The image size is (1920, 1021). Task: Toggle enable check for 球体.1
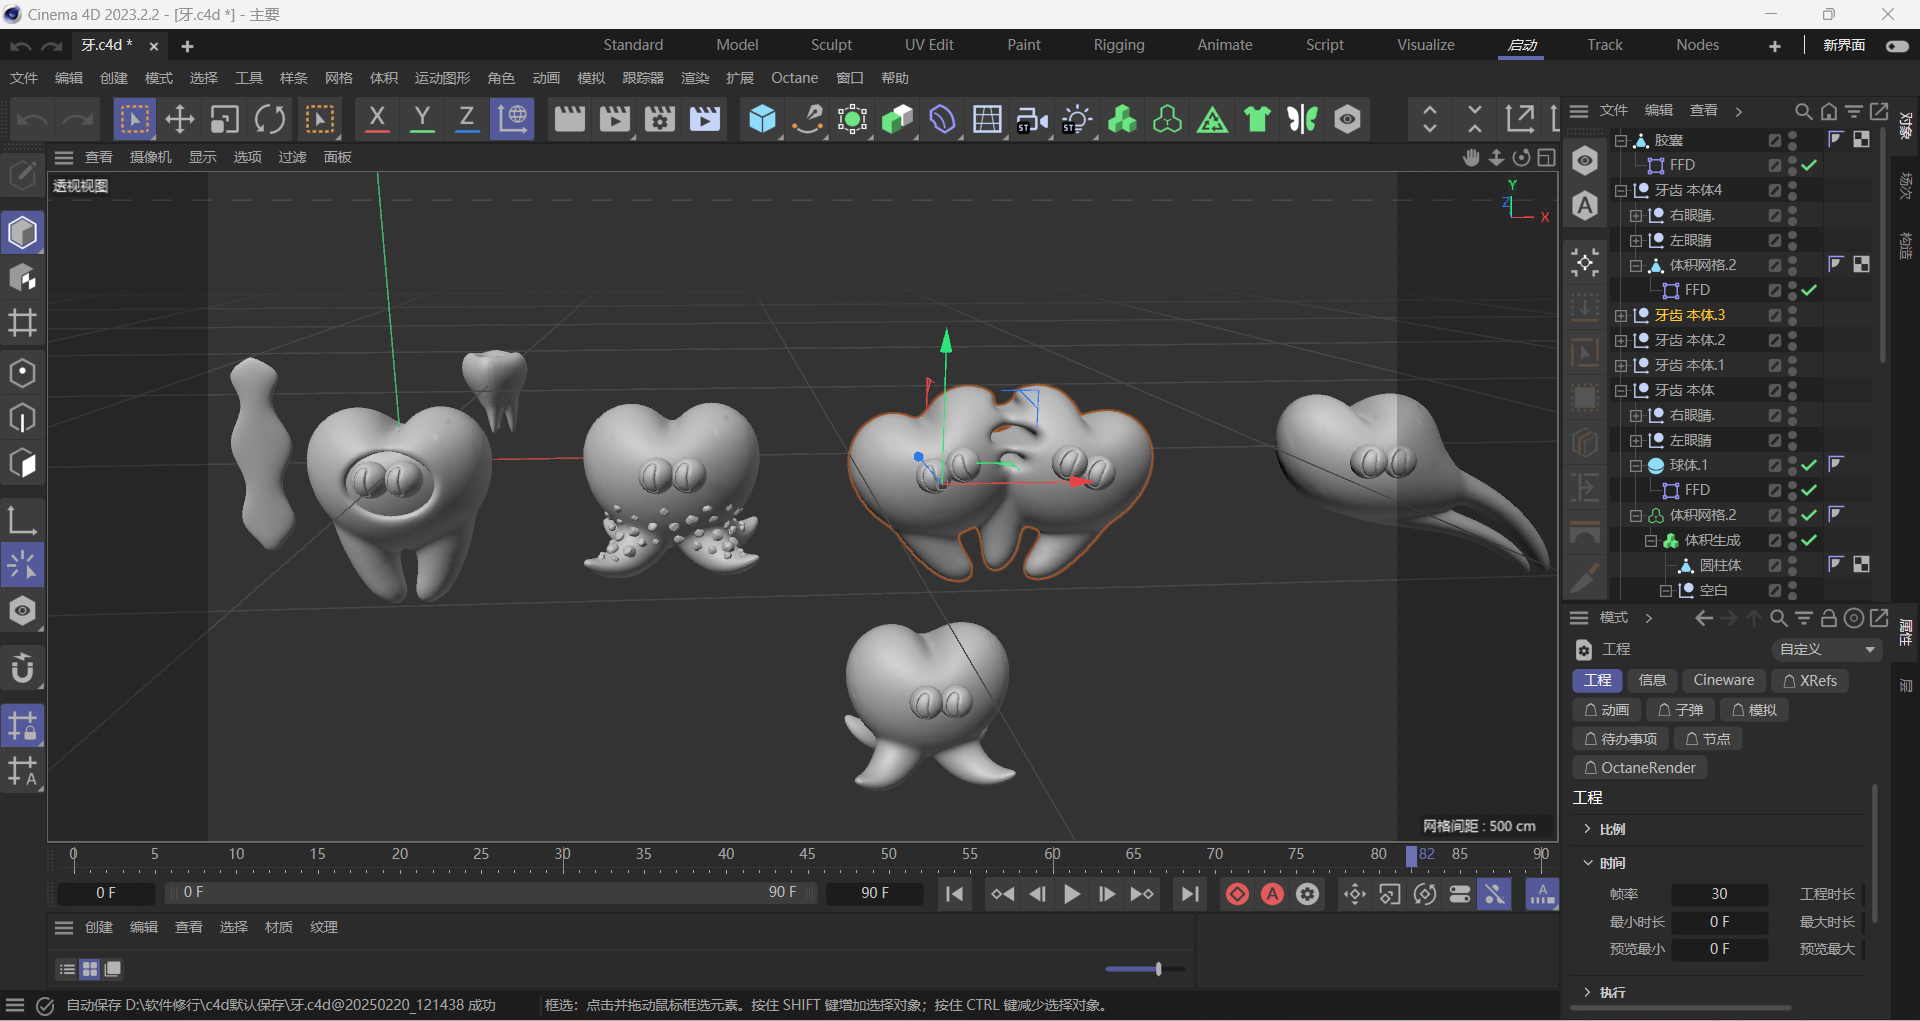pyautogui.click(x=1809, y=465)
